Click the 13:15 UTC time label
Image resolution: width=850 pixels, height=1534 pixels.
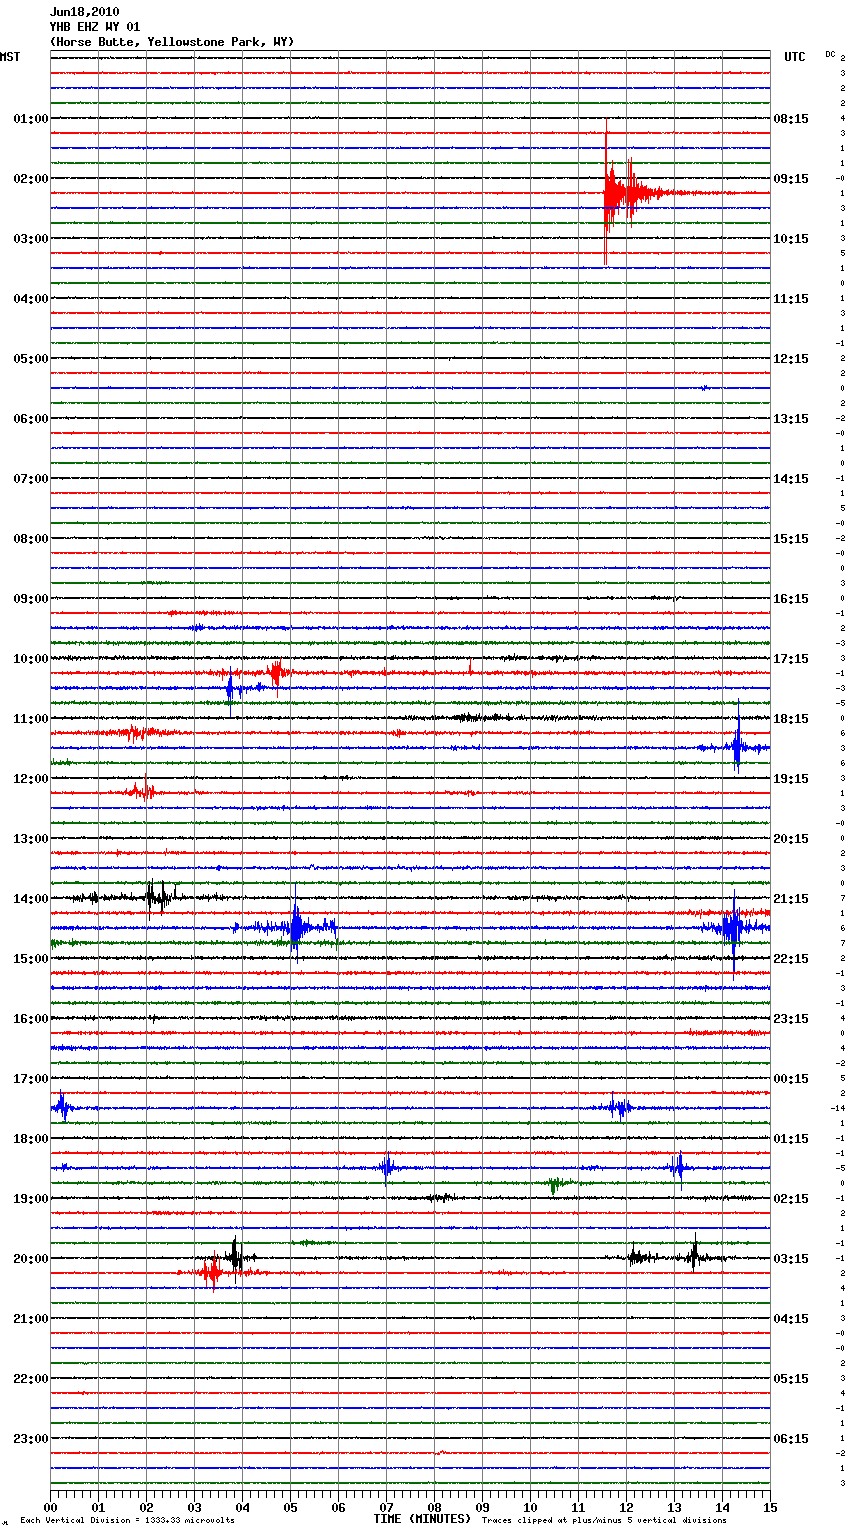point(791,419)
